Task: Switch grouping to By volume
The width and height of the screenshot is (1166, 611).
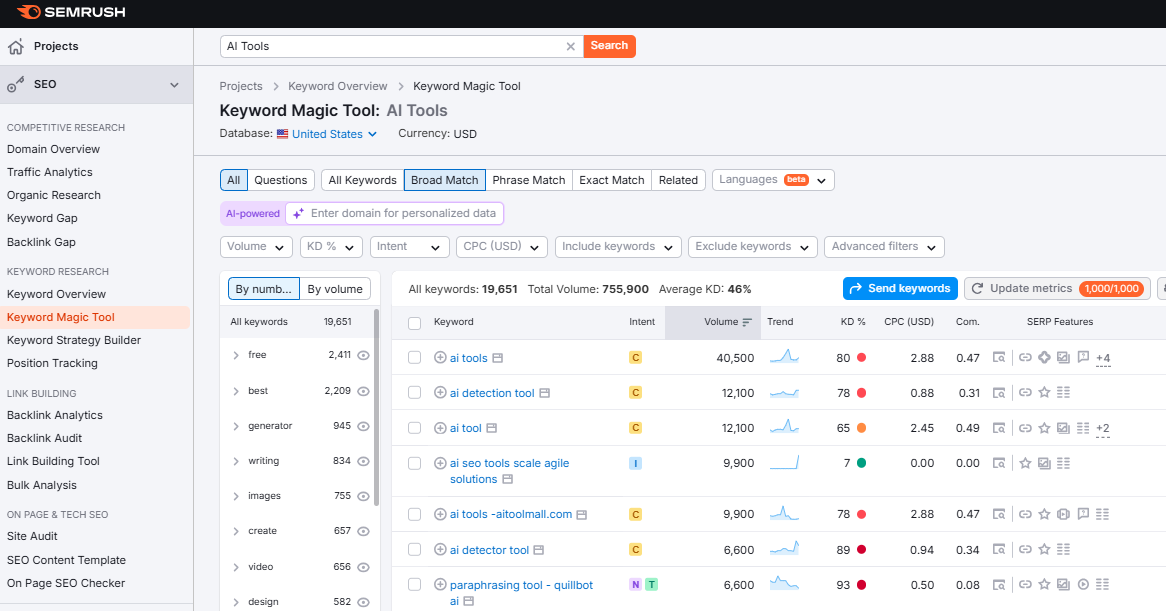Action: (335, 289)
